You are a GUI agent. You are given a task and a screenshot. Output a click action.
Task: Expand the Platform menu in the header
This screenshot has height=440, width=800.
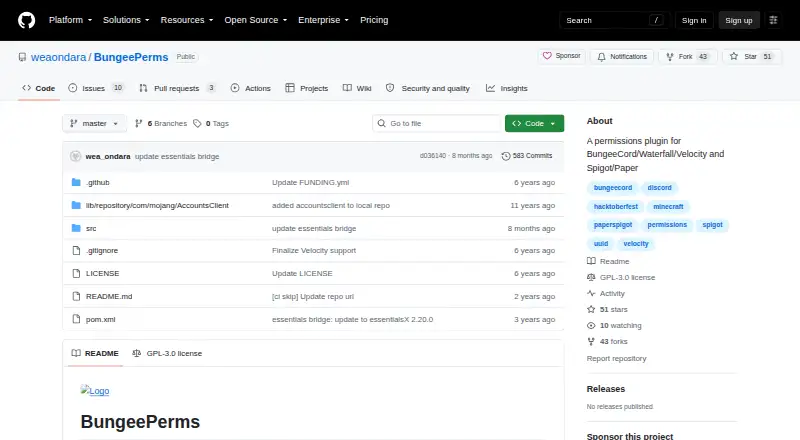[70, 20]
